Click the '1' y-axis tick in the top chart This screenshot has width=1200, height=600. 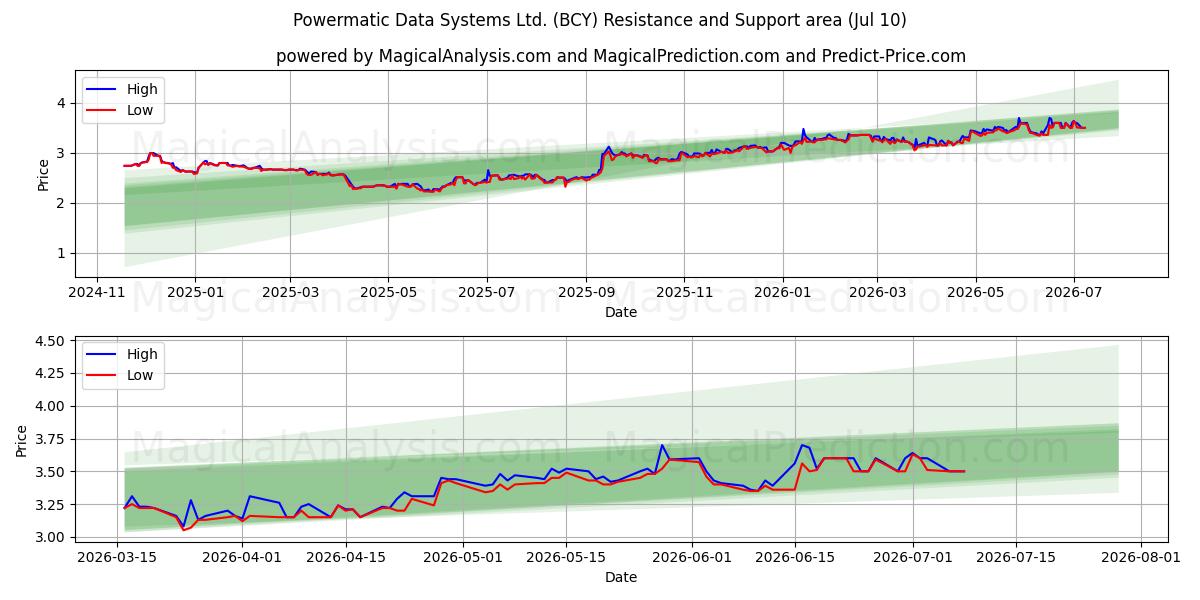coord(61,253)
